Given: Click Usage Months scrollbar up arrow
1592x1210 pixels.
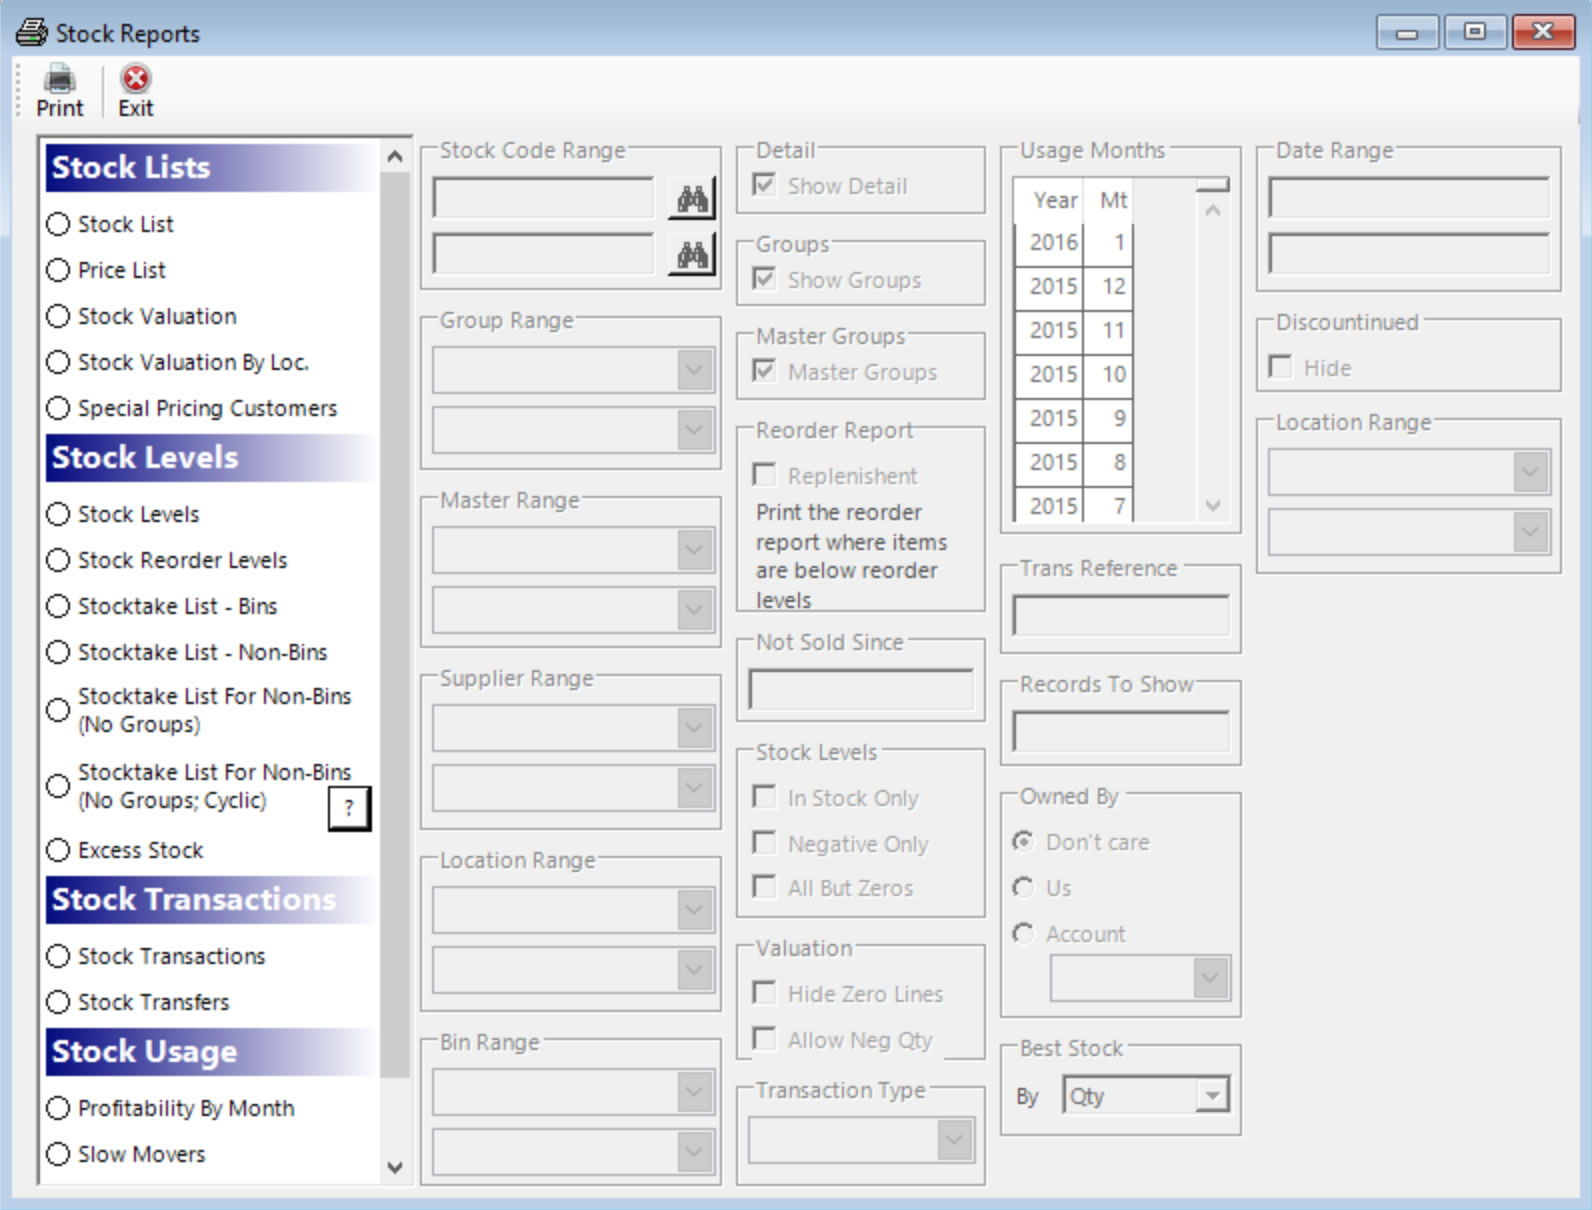Looking at the screenshot, I should coord(1213,210).
